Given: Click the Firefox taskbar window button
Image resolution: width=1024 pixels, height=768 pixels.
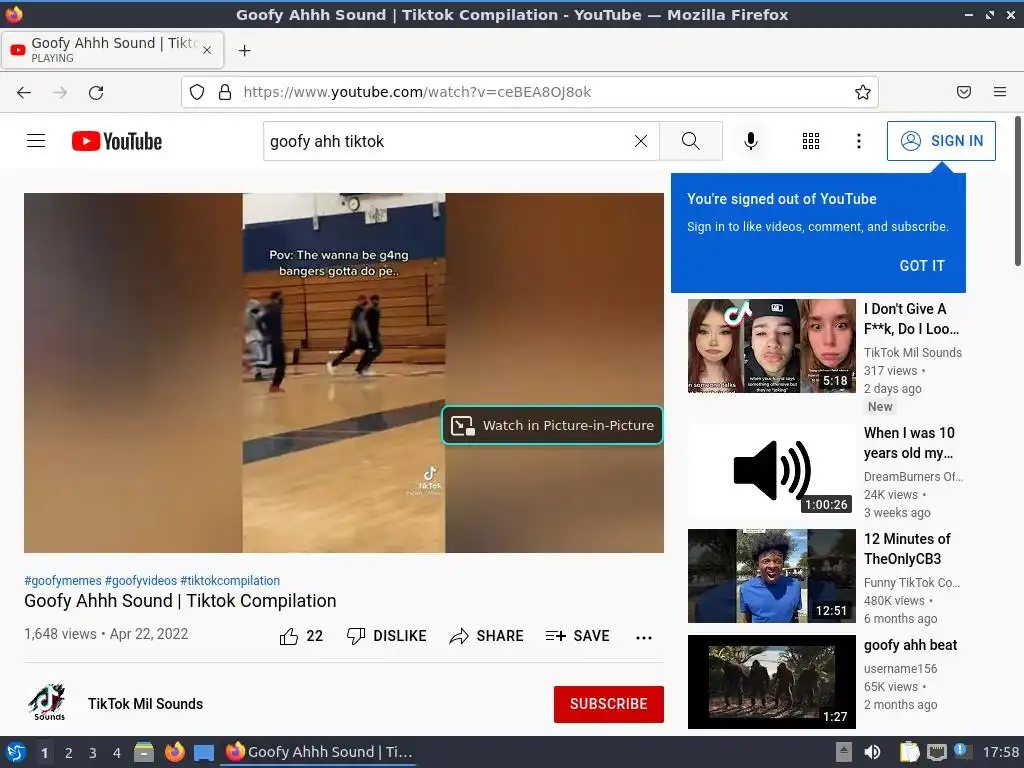Looking at the screenshot, I should [x=319, y=752].
